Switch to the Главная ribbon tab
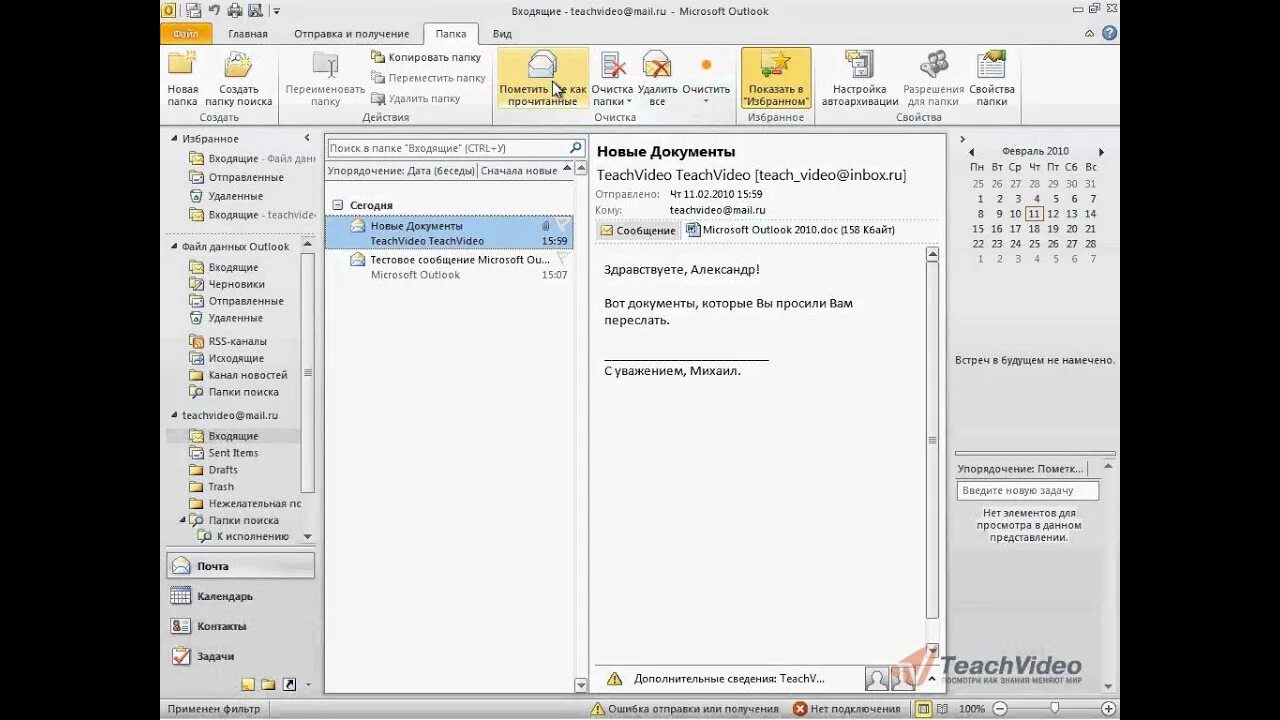The image size is (1280, 720). 247,33
